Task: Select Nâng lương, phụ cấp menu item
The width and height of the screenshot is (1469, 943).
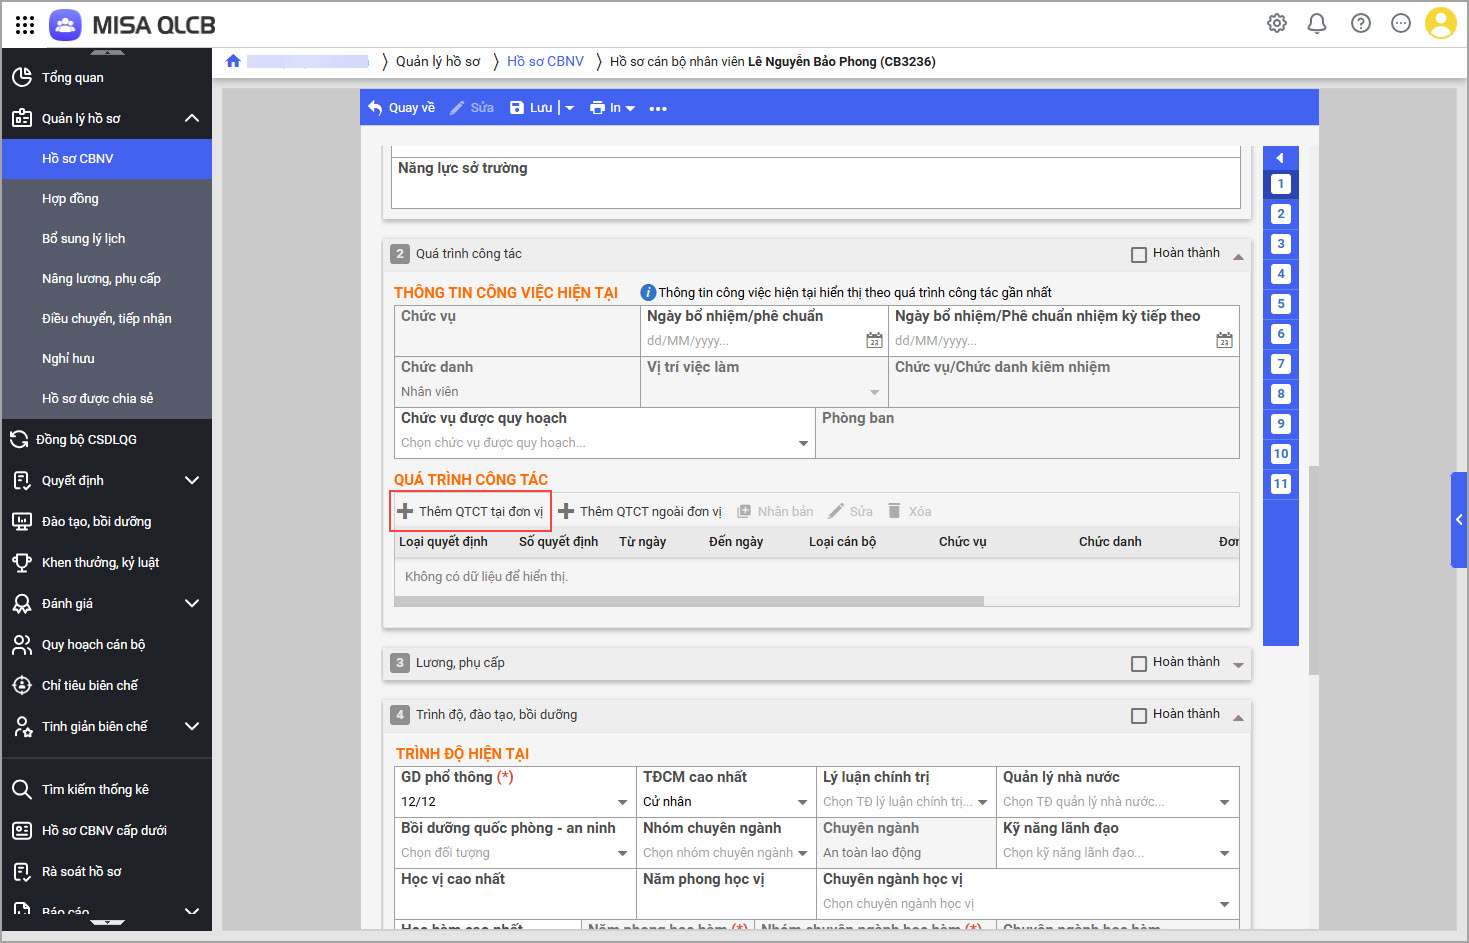Action: (101, 279)
